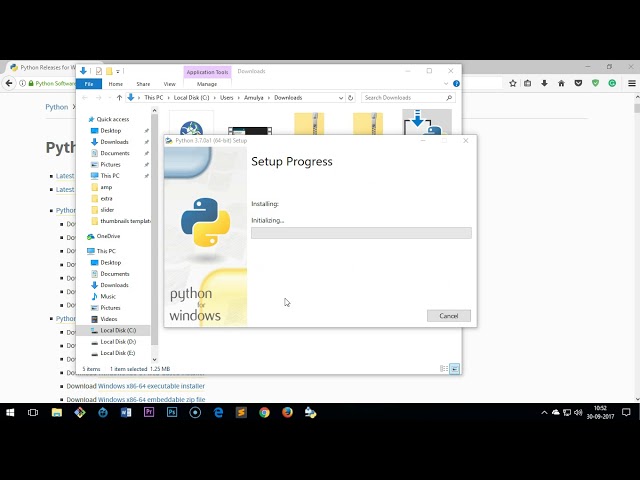
Task: Launch Premiere Pro from the taskbar
Action: (149, 413)
